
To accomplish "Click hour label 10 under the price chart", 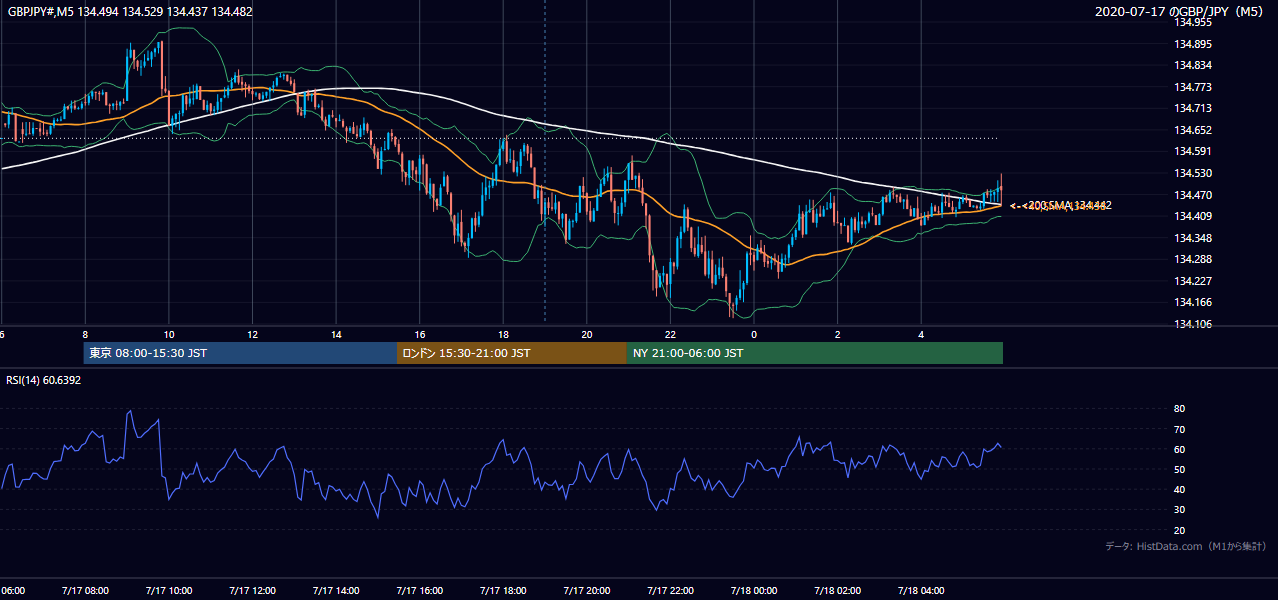I will (169, 335).
